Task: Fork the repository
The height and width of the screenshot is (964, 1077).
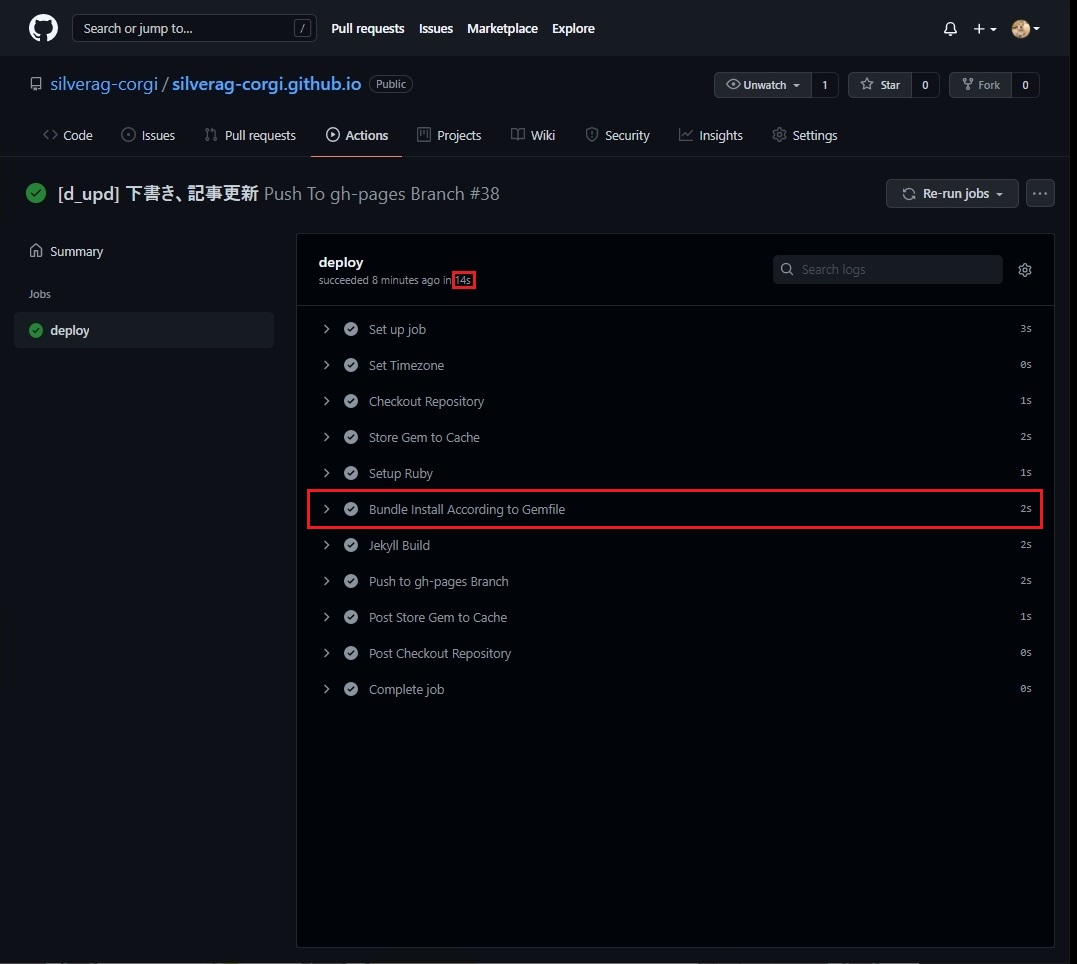Action: click(x=980, y=85)
